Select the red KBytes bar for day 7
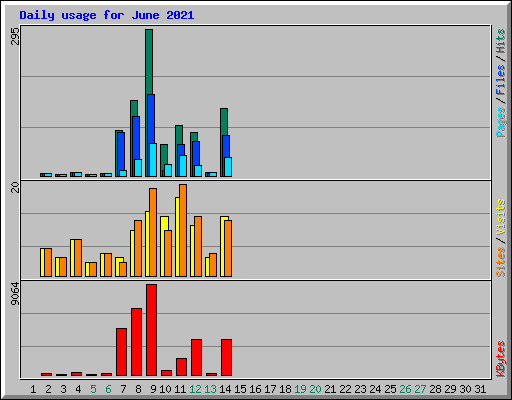 (121, 352)
